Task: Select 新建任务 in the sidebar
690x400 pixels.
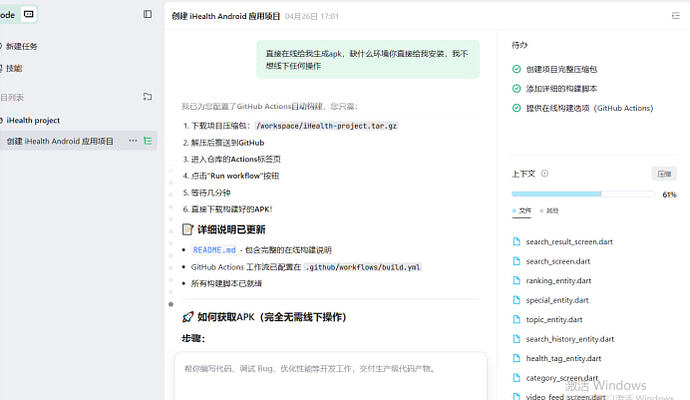Action: (21, 46)
